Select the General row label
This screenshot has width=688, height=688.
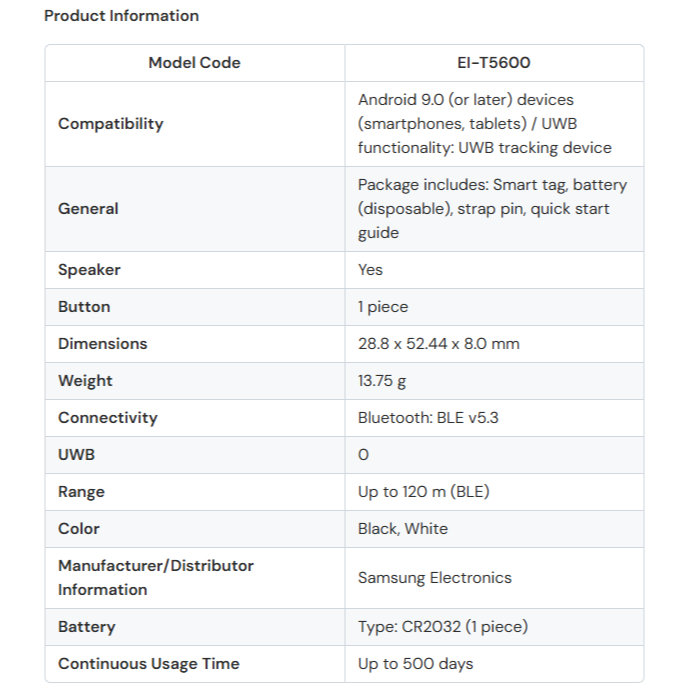(x=88, y=209)
